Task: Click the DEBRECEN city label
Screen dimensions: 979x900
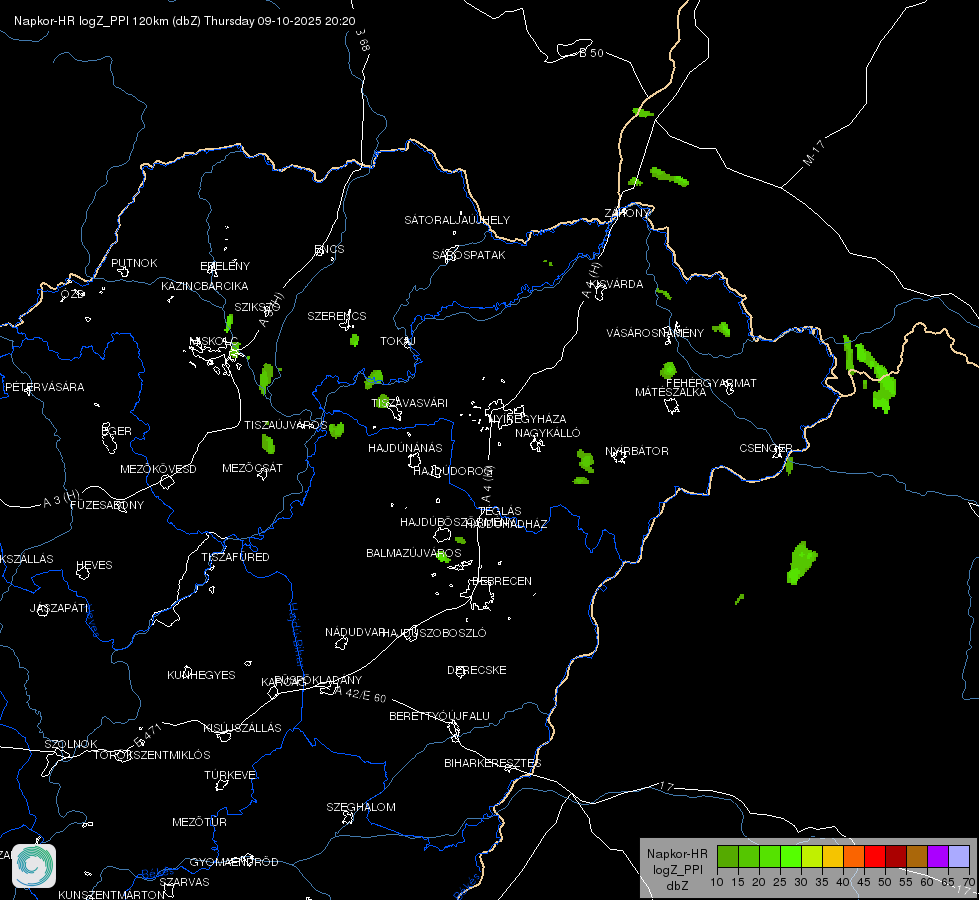Action: [x=502, y=581]
